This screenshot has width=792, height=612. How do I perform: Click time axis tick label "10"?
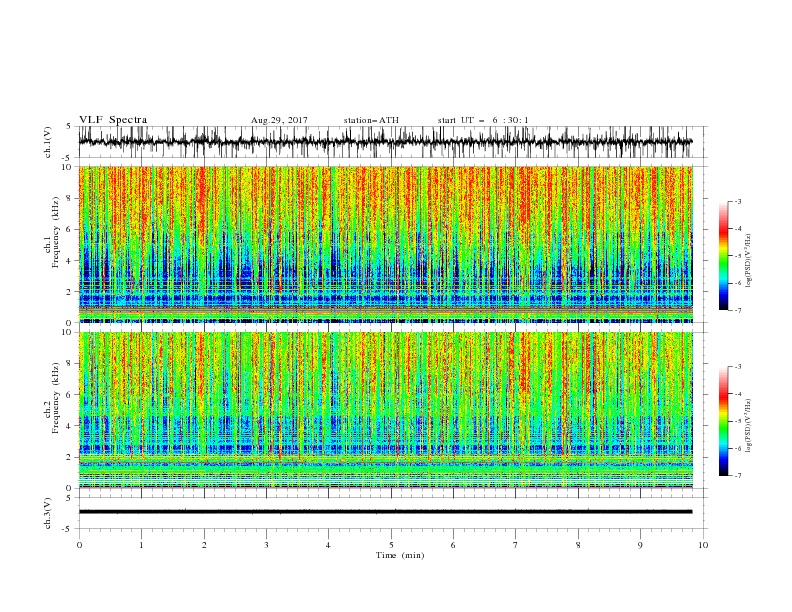(x=703, y=545)
